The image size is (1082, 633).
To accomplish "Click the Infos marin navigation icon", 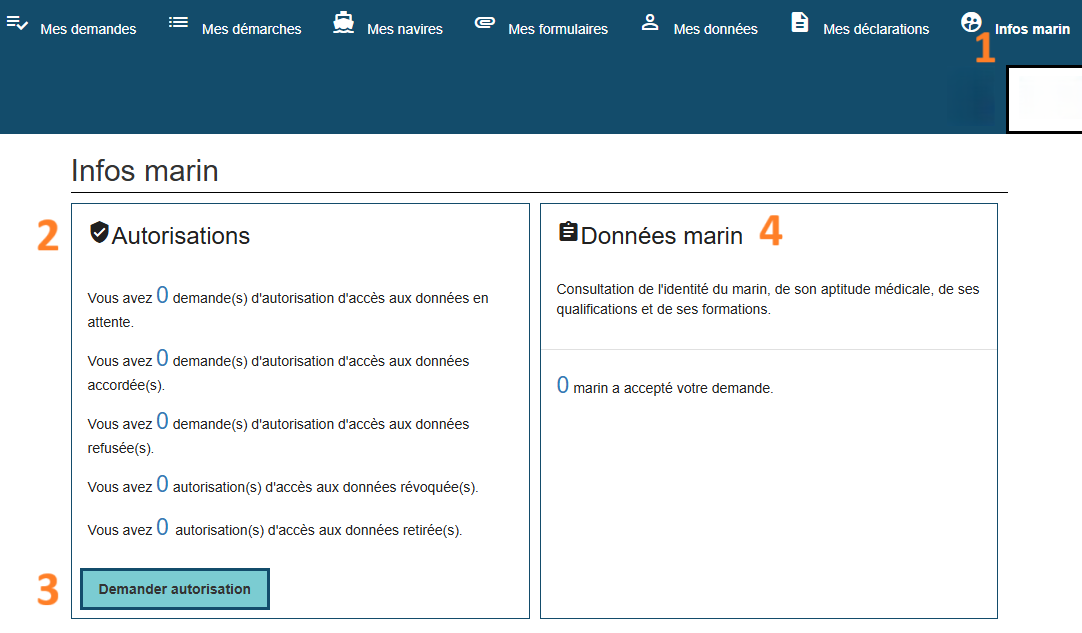I will click(x=971, y=22).
